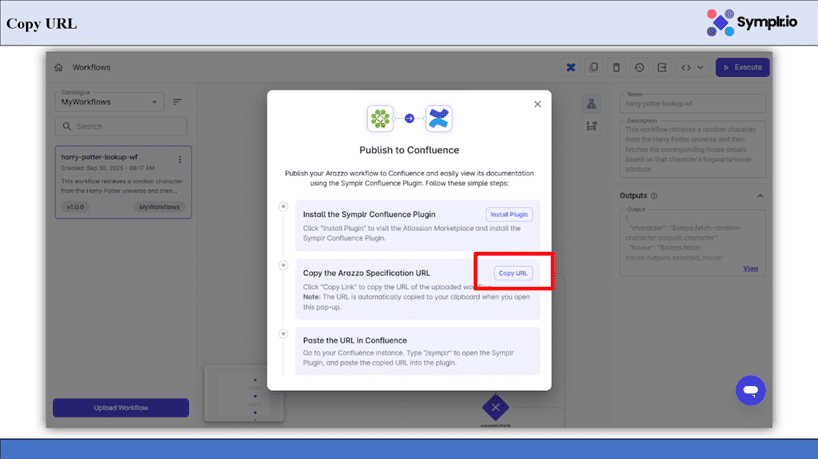Image resolution: width=818 pixels, height=459 pixels.
Task: Click the workflow Search field
Action: [x=120, y=127]
